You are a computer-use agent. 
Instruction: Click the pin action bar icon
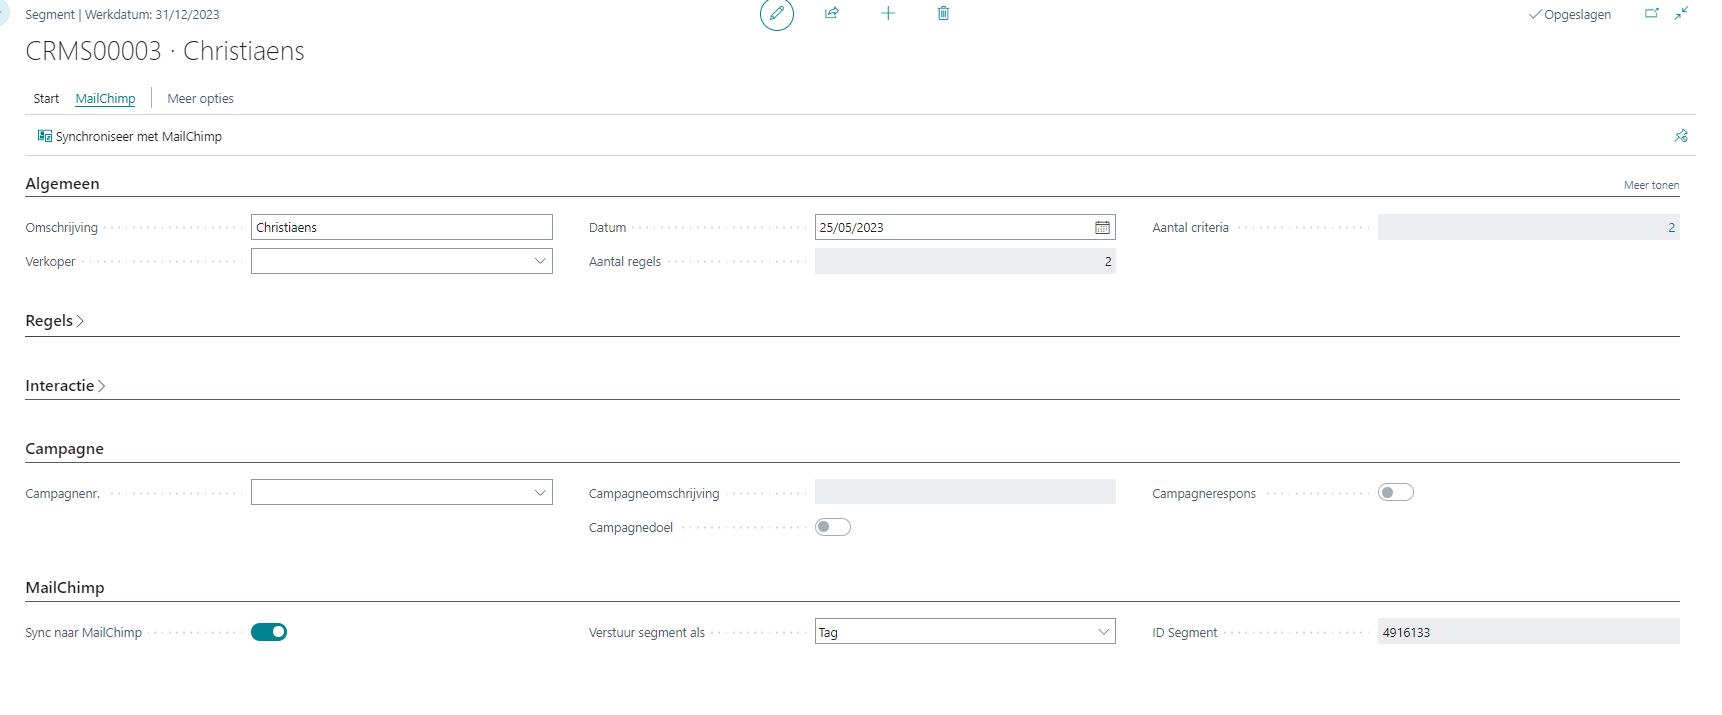coord(1681,136)
